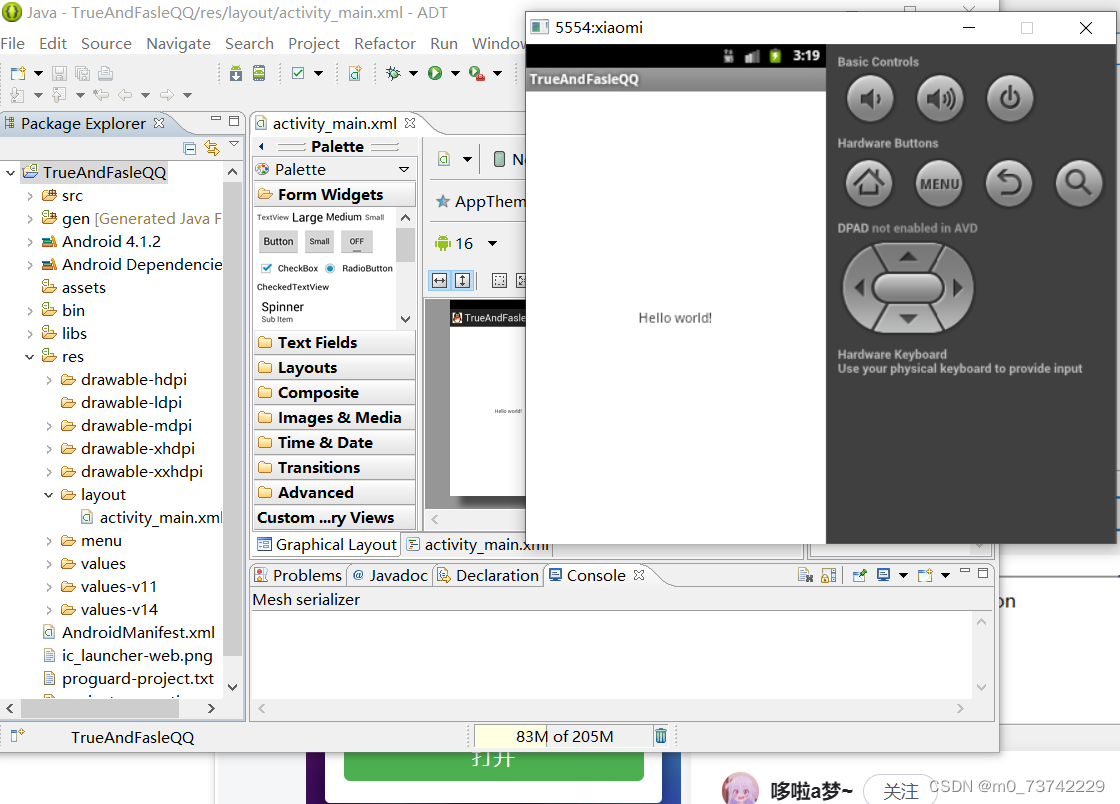The image size is (1120, 804).
Task: Switch to the Declaration tab
Action: tap(488, 576)
